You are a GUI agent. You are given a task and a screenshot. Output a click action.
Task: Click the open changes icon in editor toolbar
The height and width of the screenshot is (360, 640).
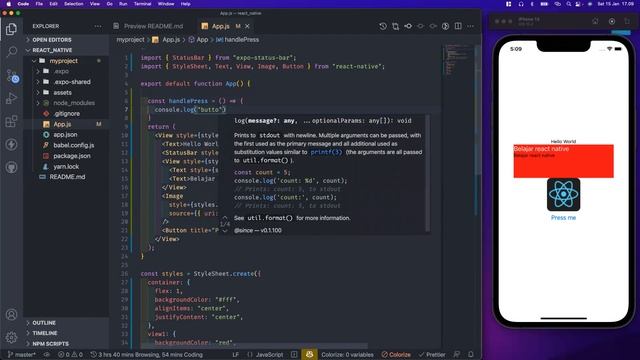coord(396,26)
